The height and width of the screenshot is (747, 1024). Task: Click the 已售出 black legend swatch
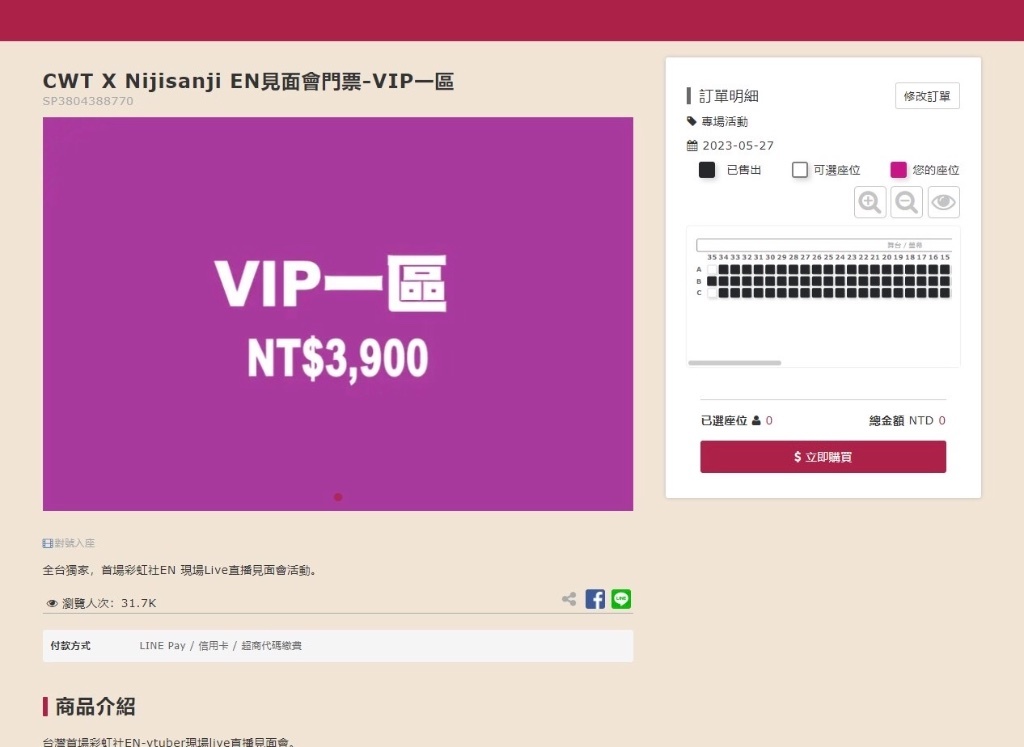[x=707, y=170]
